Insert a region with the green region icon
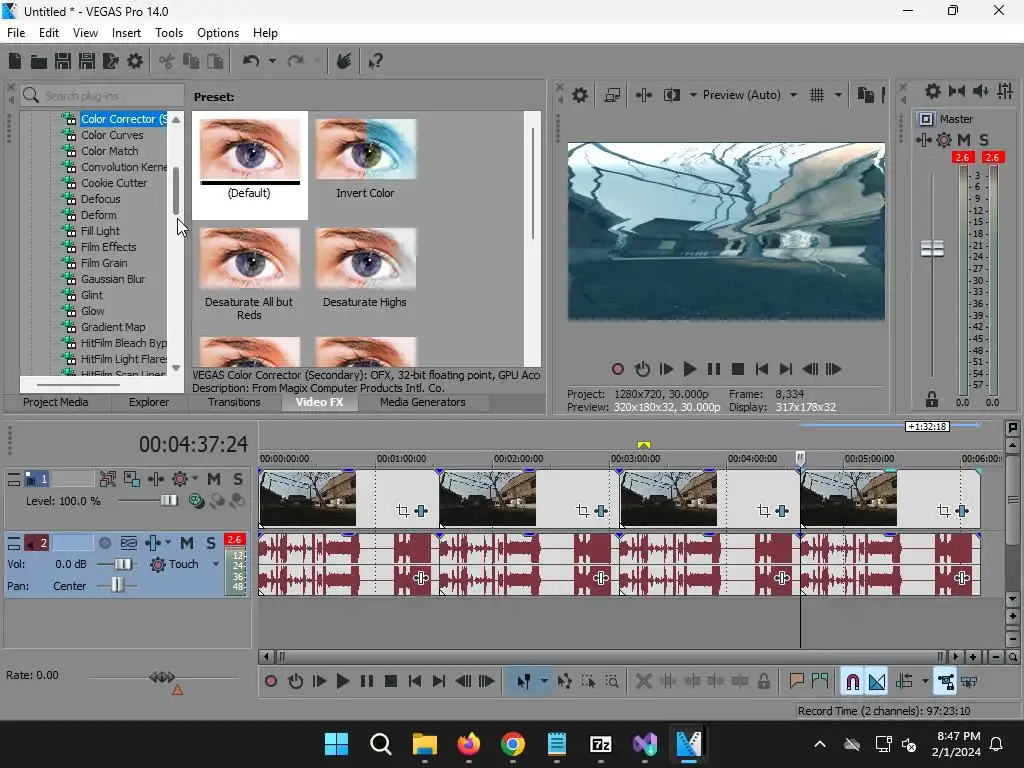Screen dimensions: 1024x768 (820, 682)
